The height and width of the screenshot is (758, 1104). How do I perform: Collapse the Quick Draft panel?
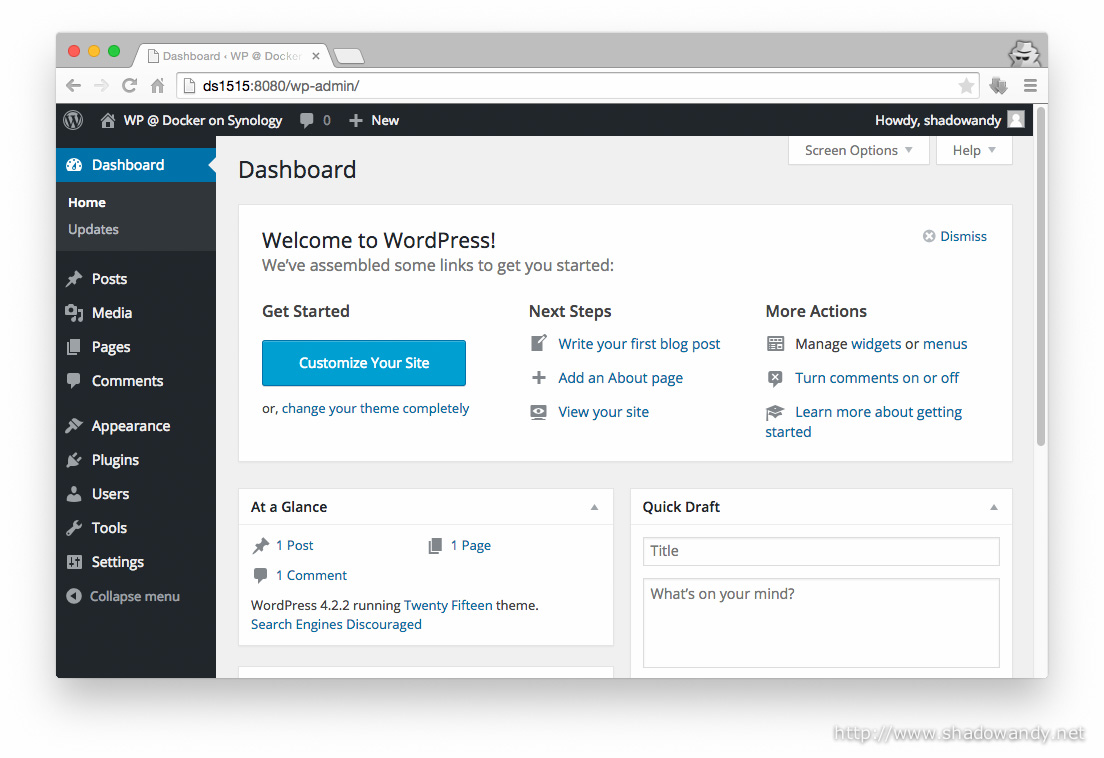coord(993,507)
